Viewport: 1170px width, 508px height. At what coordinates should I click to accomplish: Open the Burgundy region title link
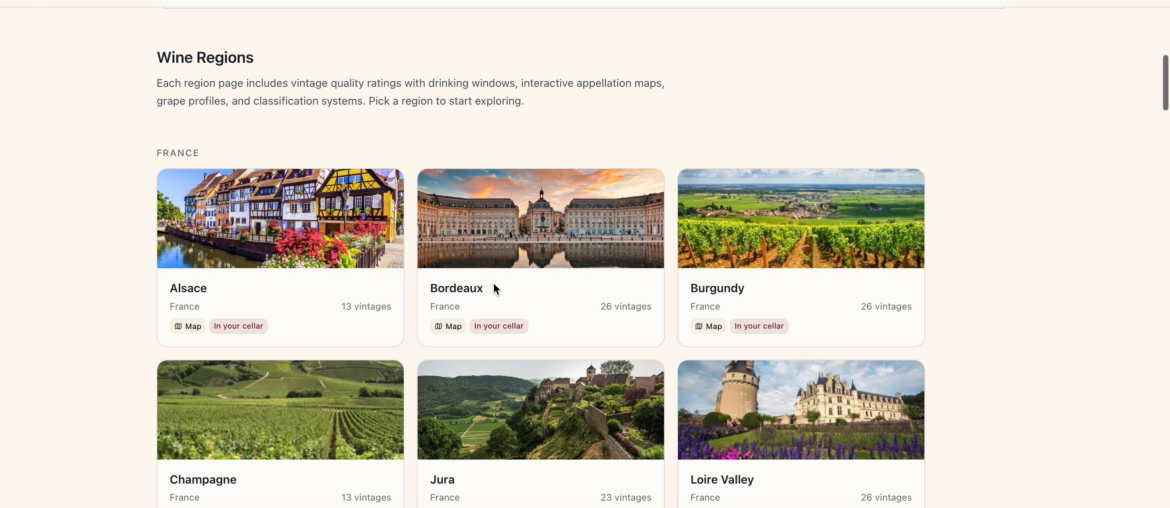(717, 288)
